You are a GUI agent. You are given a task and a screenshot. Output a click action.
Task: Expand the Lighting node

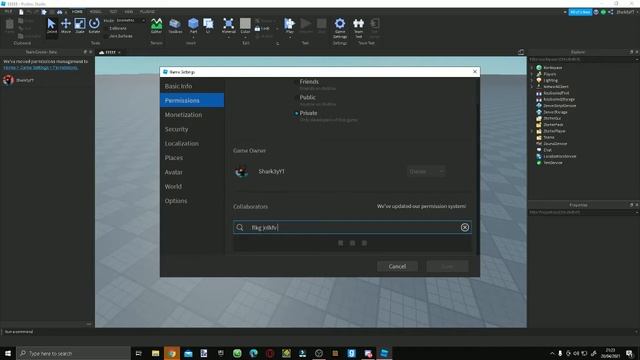[x=532, y=80]
